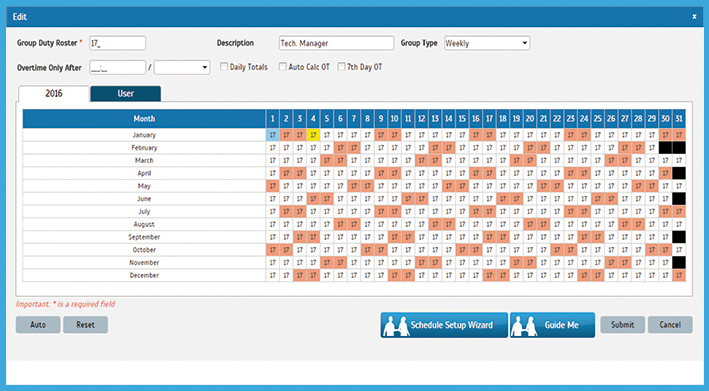Screen dimensions: 709x391
Task: Select the January row label
Action: [144, 135]
